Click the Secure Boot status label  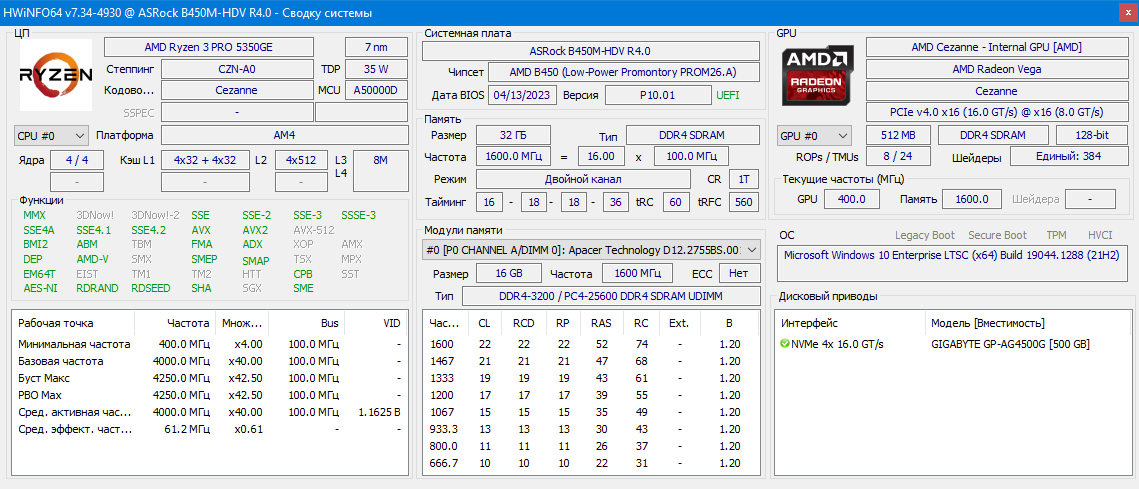(996, 235)
